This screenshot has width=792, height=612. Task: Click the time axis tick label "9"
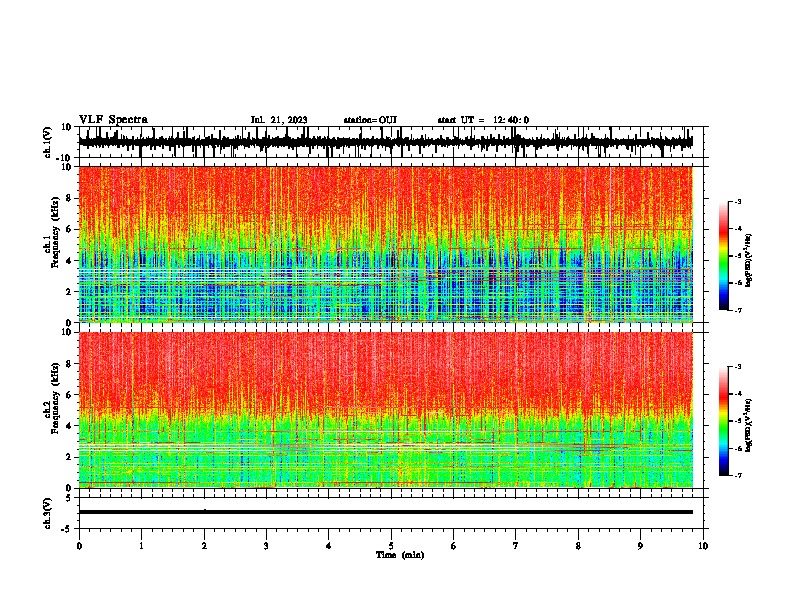click(x=640, y=546)
